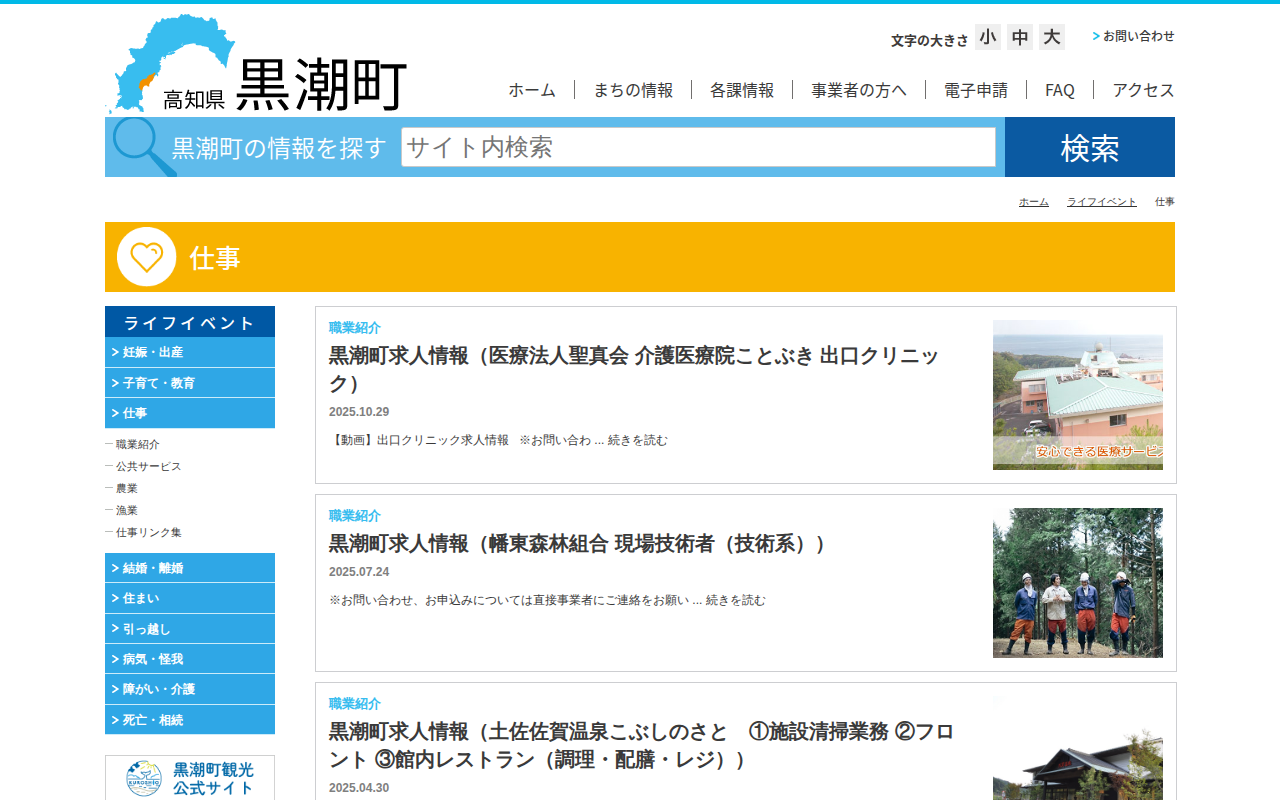Expand the 子育て・教育 sidebar category
Screen dimensions: 1280x800
point(190,383)
